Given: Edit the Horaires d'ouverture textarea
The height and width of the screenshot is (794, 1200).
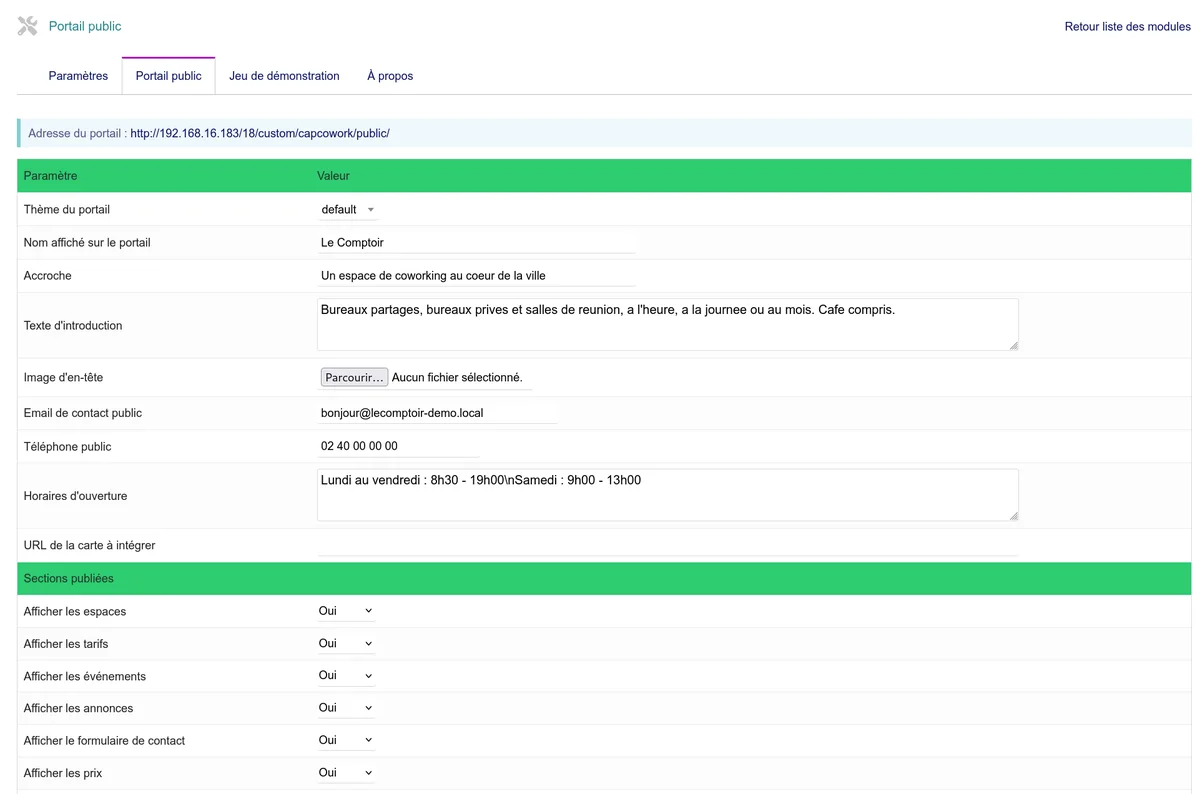Looking at the screenshot, I should click(668, 495).
